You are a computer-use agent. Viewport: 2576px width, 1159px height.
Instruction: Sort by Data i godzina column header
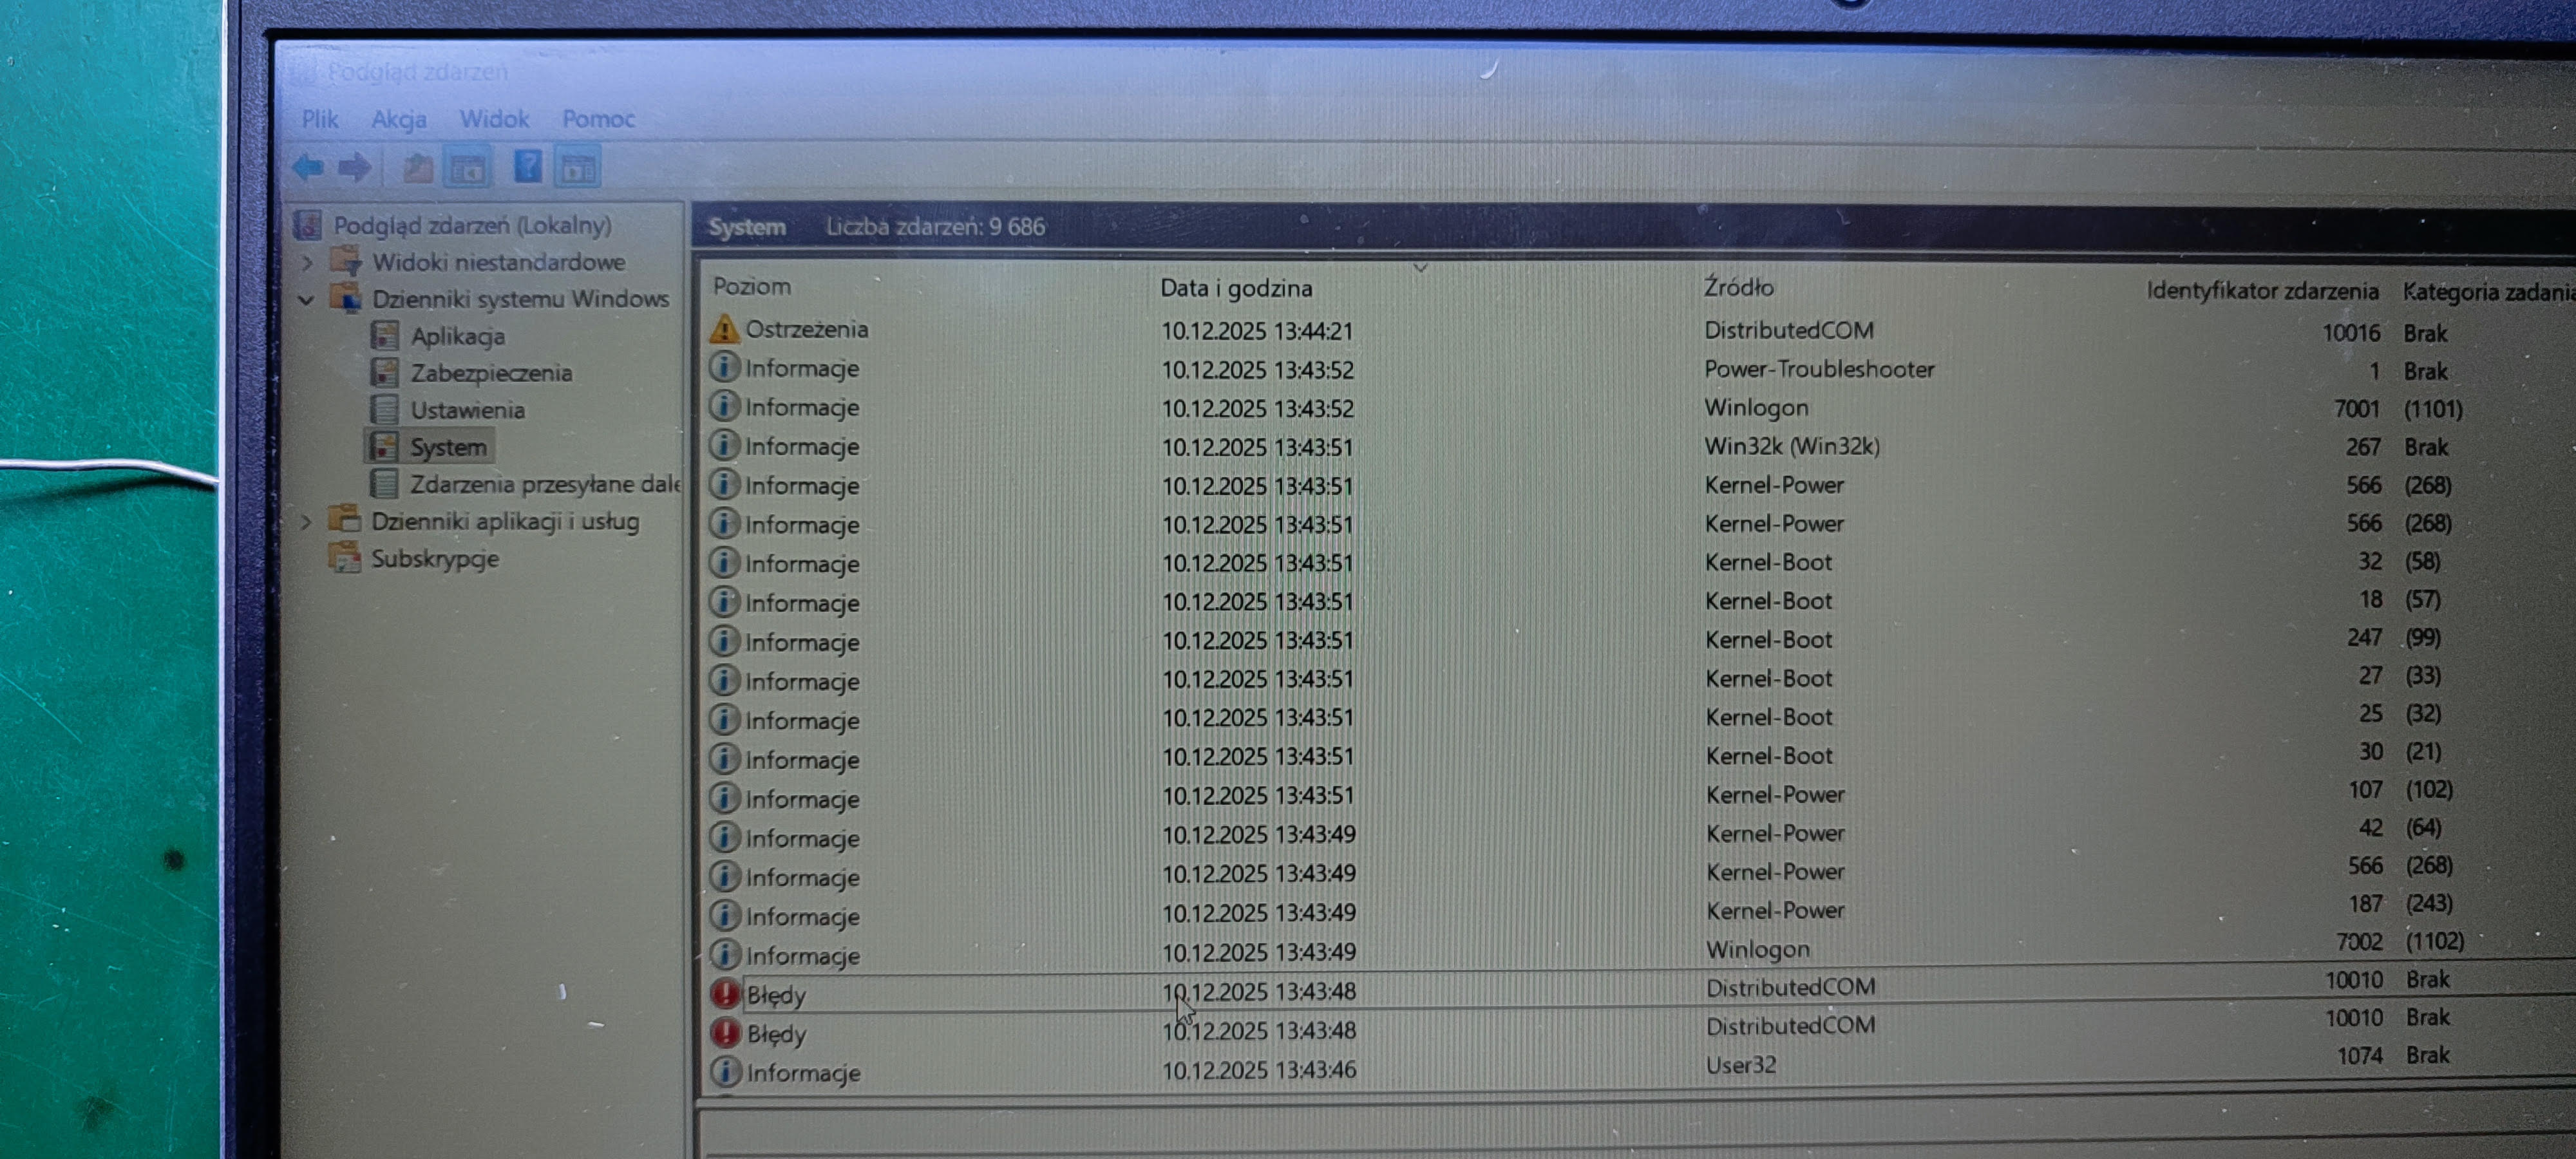(x=1236, y=288)
